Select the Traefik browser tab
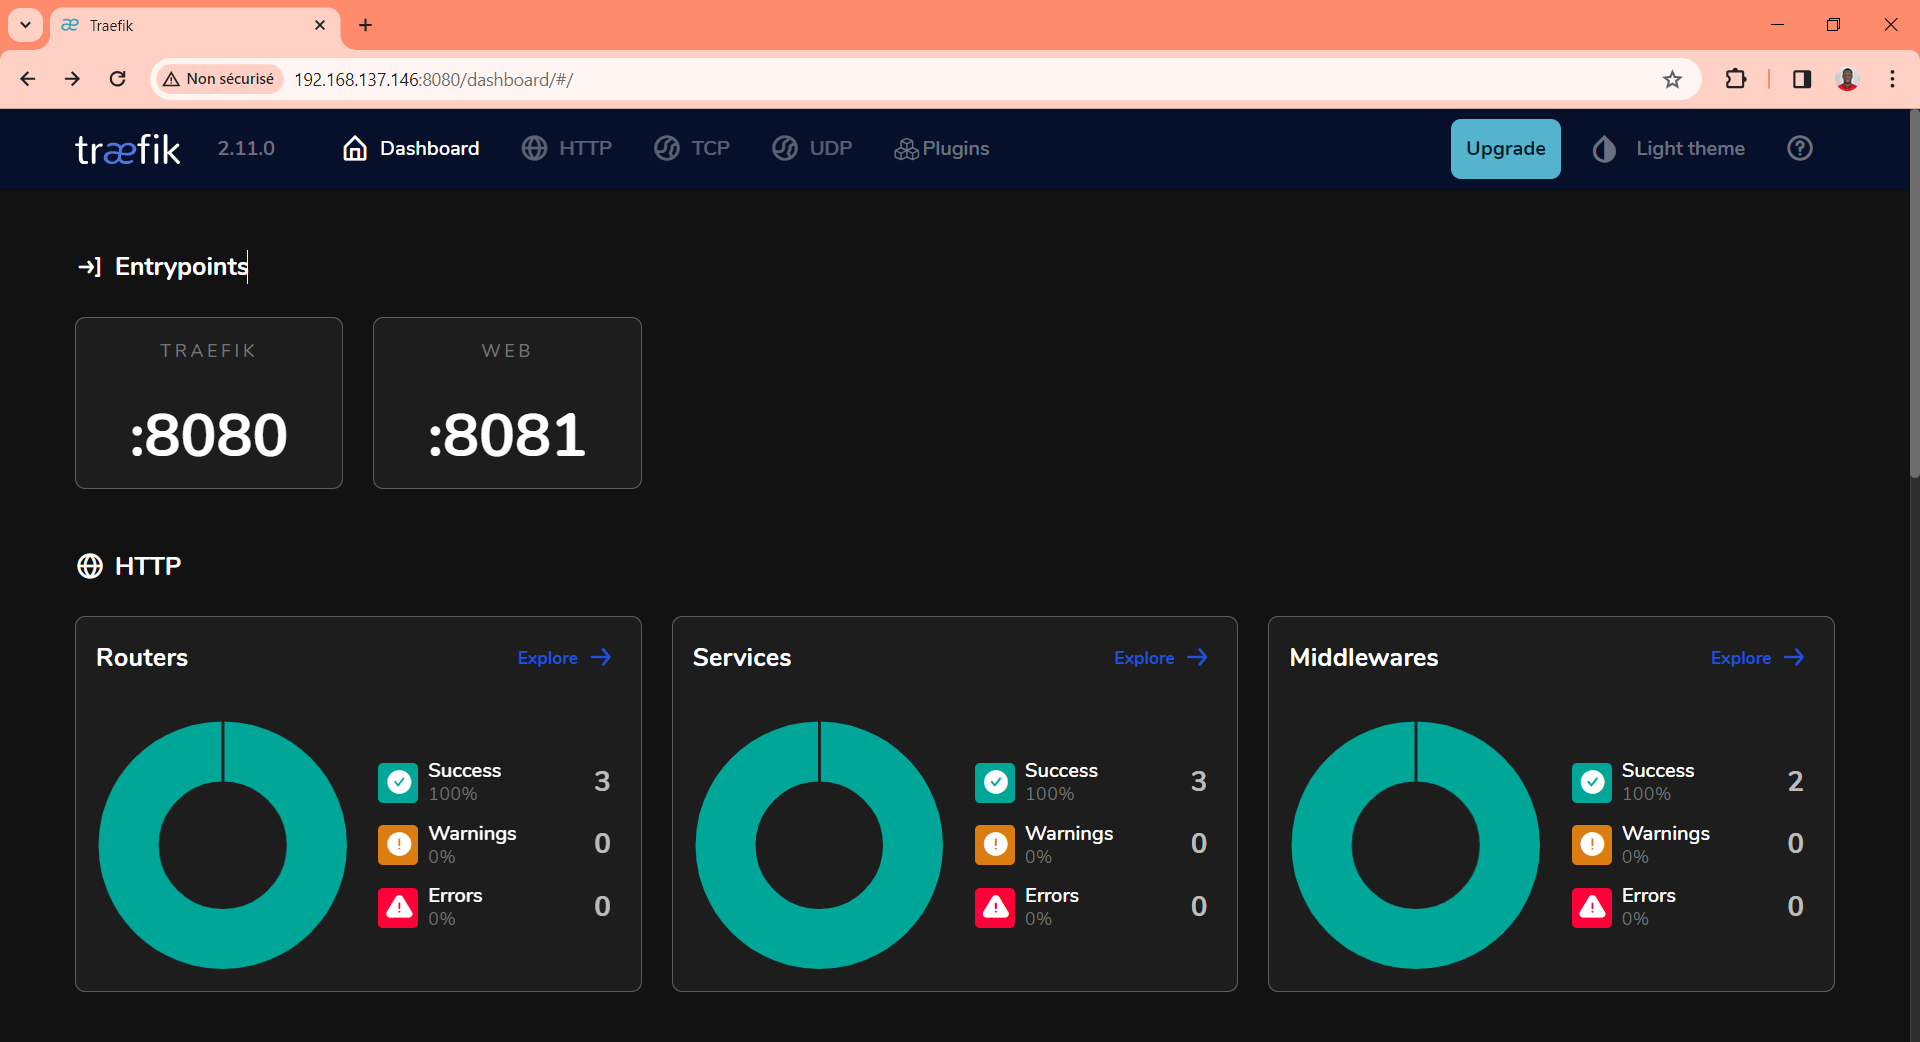Viewport: 1920px width, 1042px height. point(180,25)
